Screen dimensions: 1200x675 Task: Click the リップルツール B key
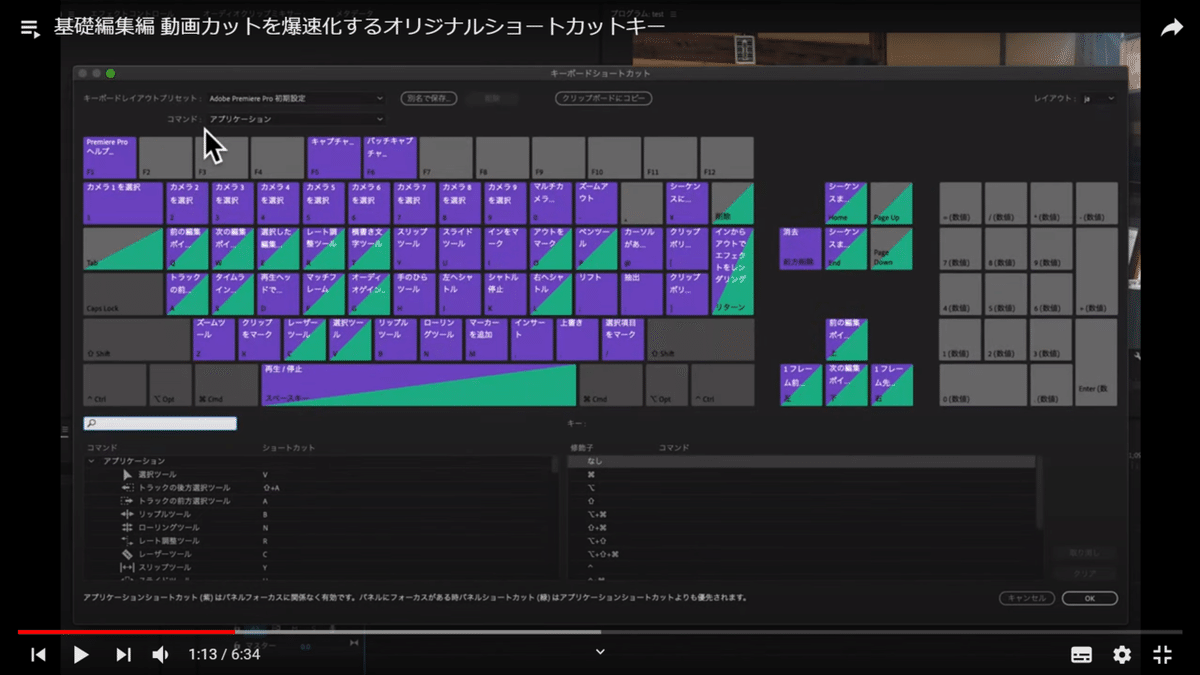[x=395, y=340]
